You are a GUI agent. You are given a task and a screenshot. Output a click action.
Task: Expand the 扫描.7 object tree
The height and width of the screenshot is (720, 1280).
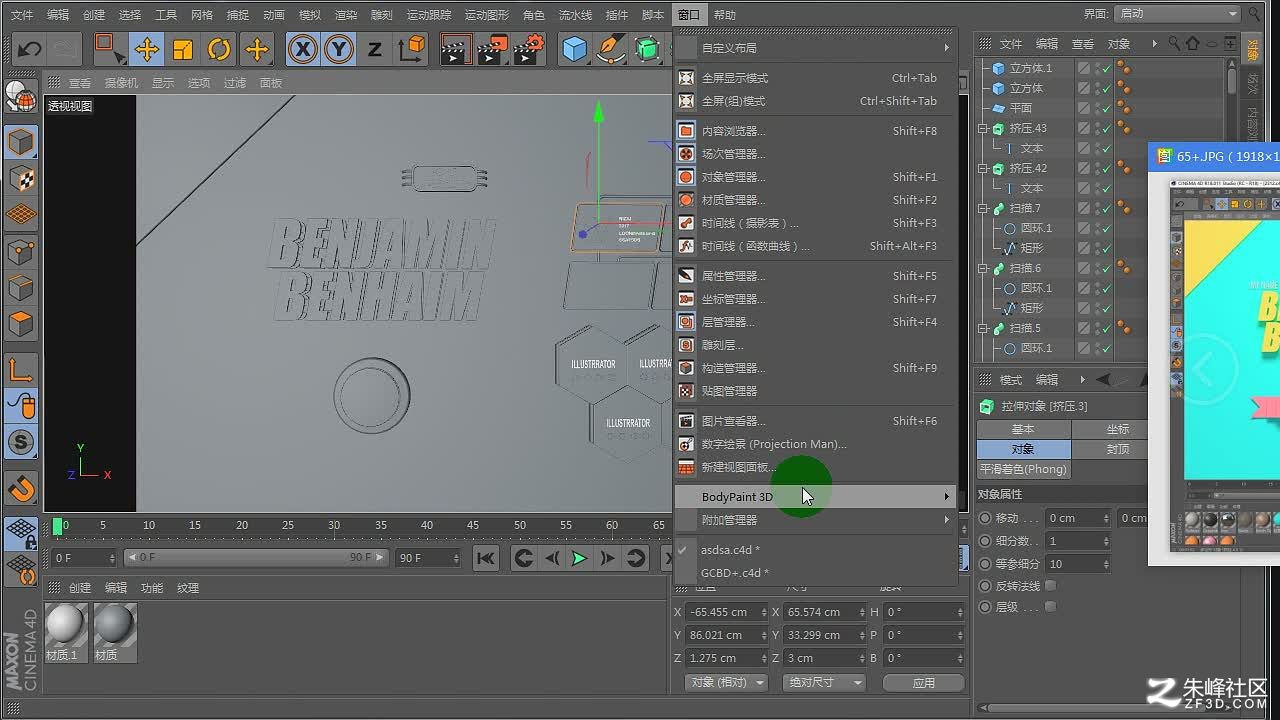click(982, 208)
